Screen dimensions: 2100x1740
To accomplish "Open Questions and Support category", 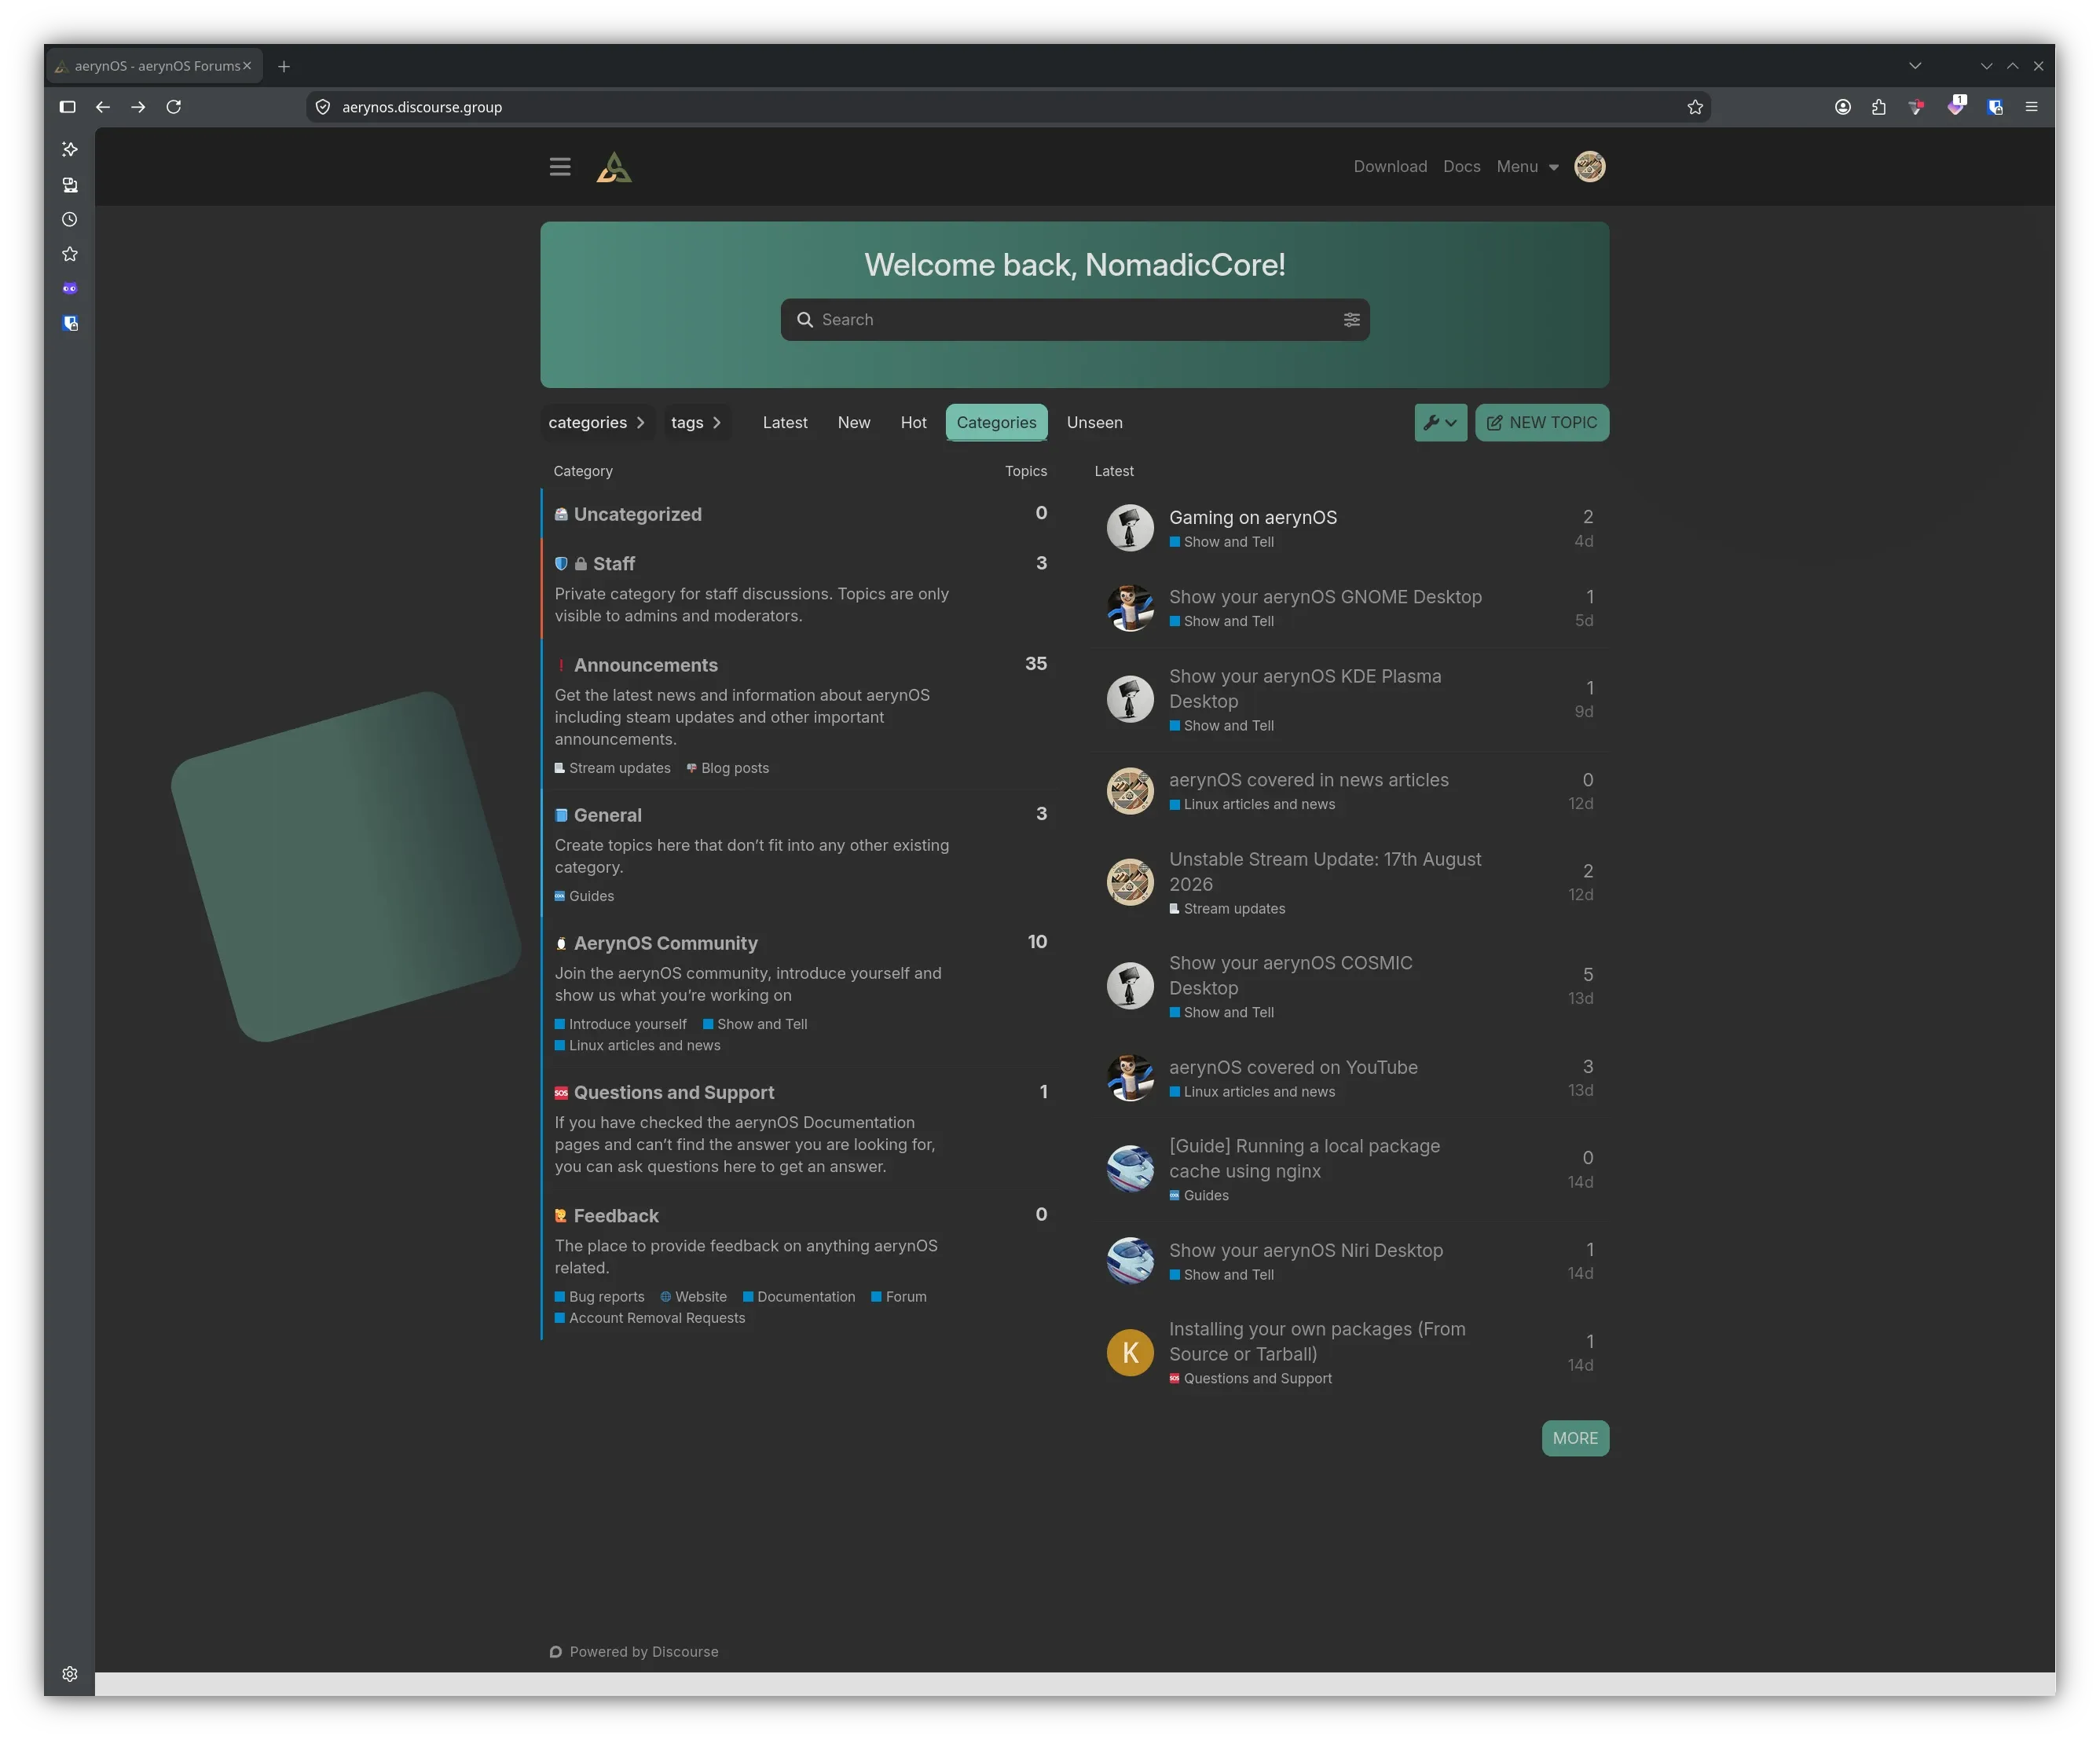I will coord(673,1093).
